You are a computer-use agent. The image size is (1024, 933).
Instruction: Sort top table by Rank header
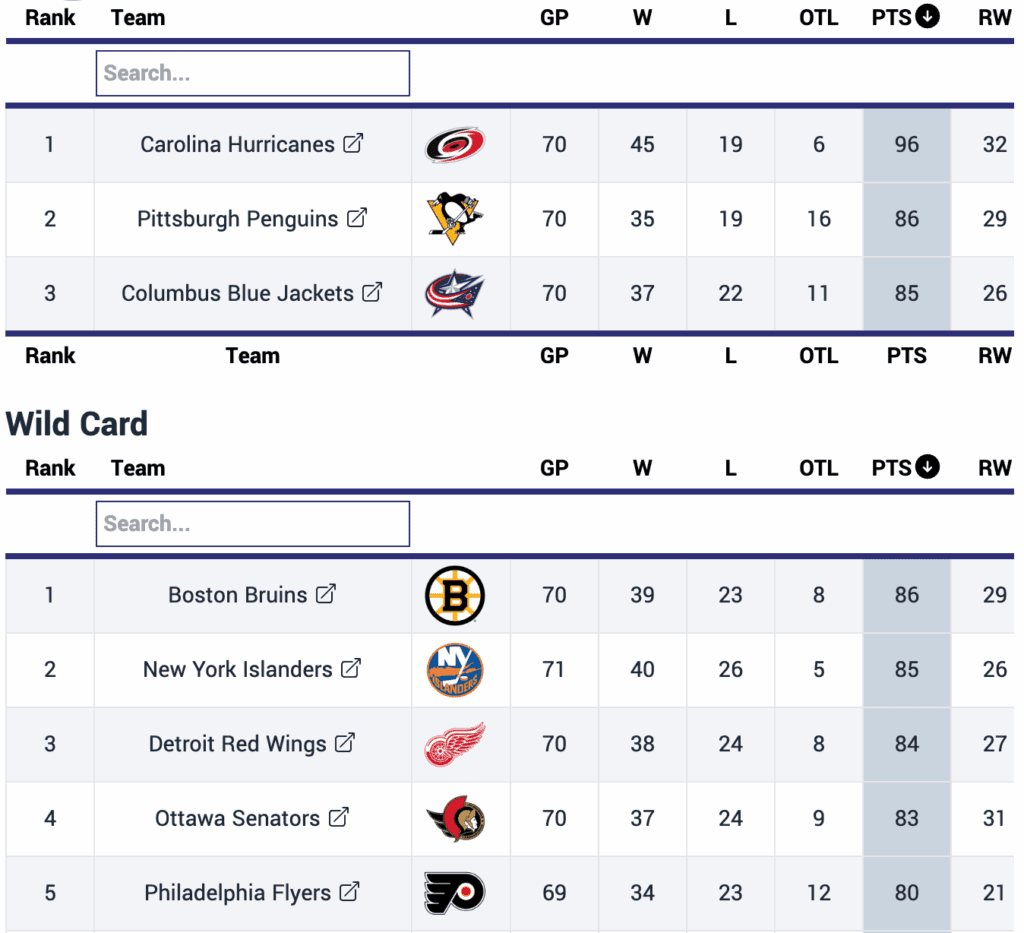tap(50, 17)
